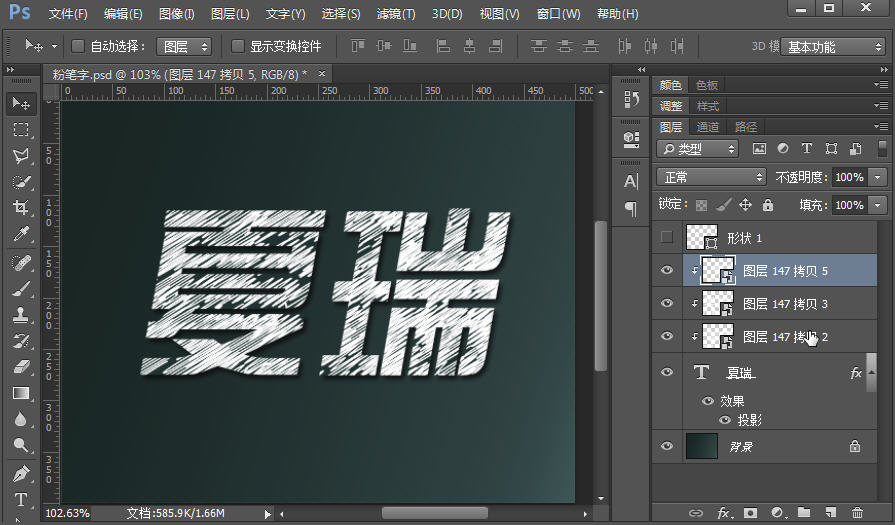Filter layers by shape layer type
This screenshot has height=525, width=895.
(x=831, y=149)
